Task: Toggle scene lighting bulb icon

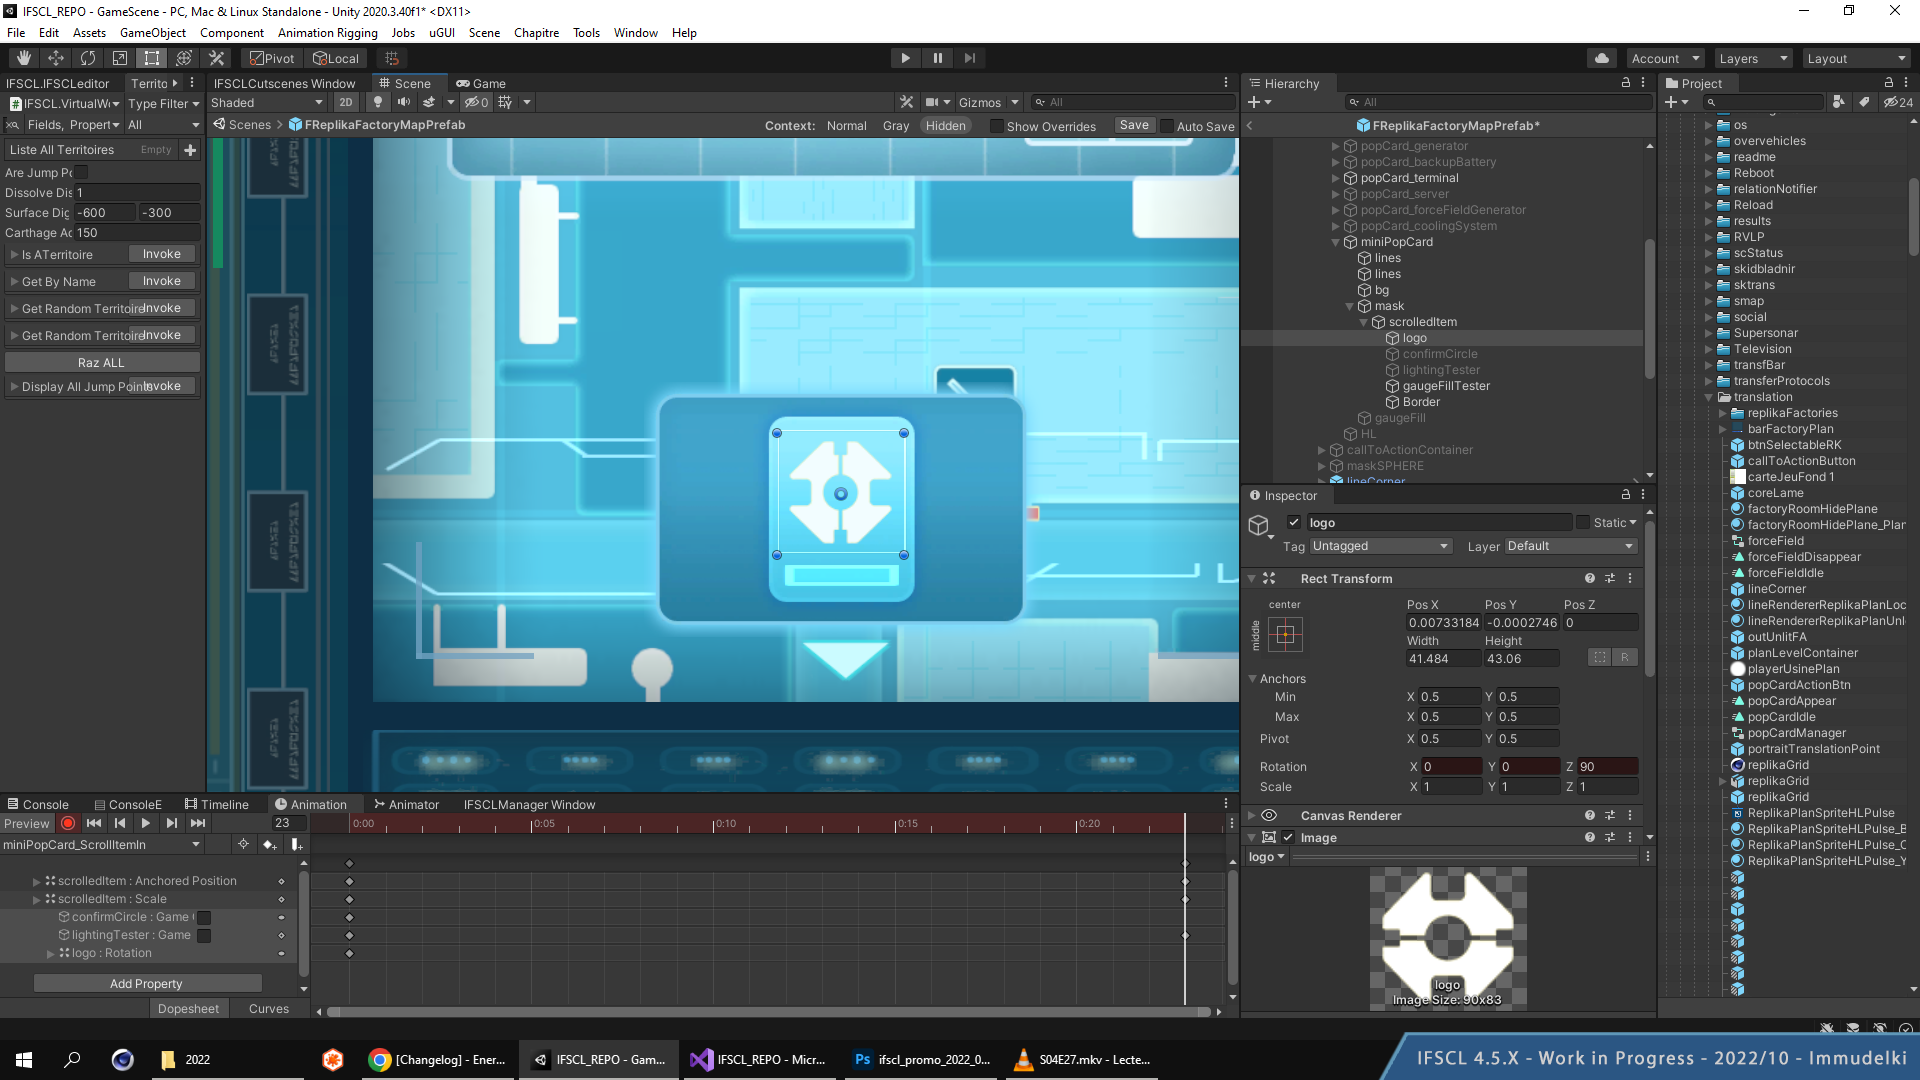Action: tap(377, 102)
